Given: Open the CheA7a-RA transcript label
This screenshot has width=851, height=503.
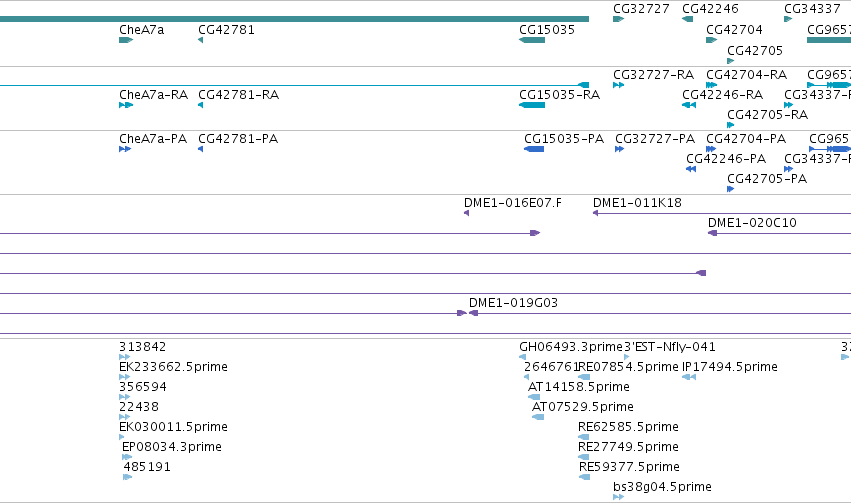Looking at the screenshot, I should 153,95.
